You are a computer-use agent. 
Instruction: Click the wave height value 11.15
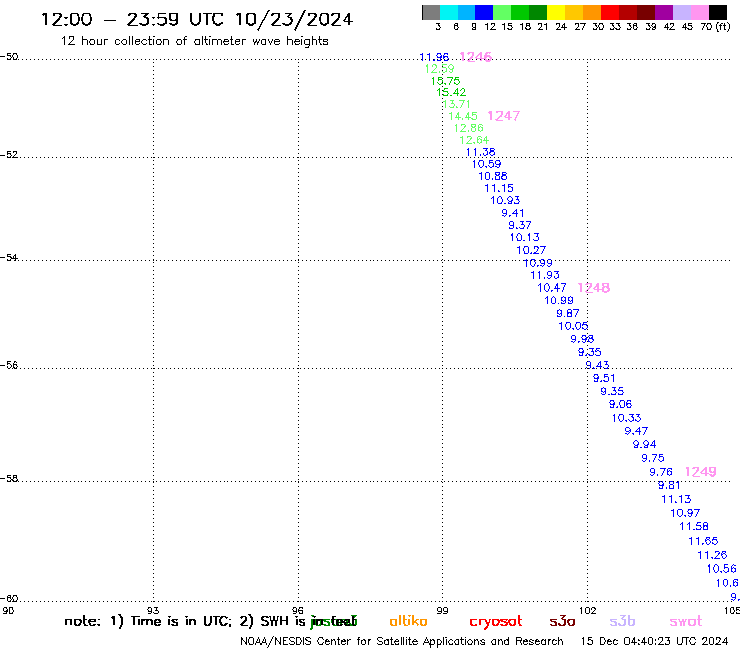click(499, 188)
